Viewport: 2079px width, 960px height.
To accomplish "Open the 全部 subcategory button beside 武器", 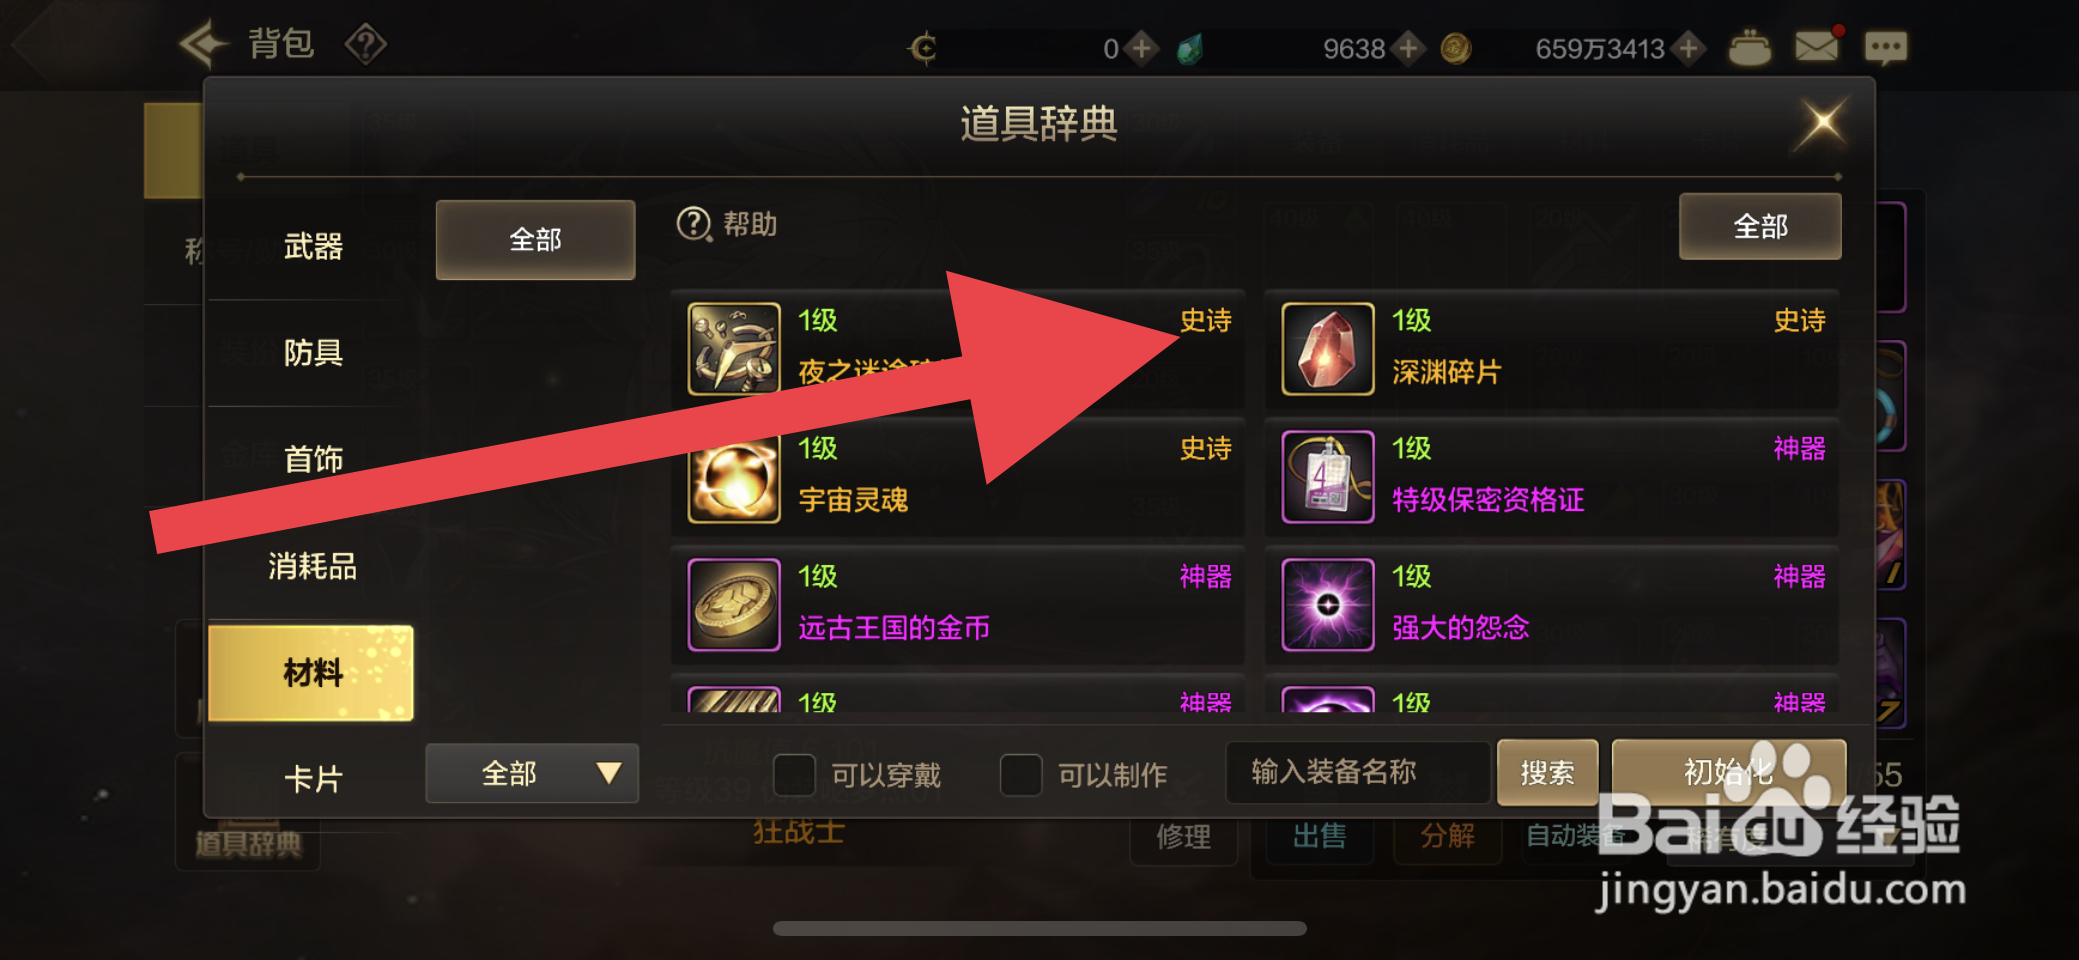I will pyautogui.click(x=535, y=240).
